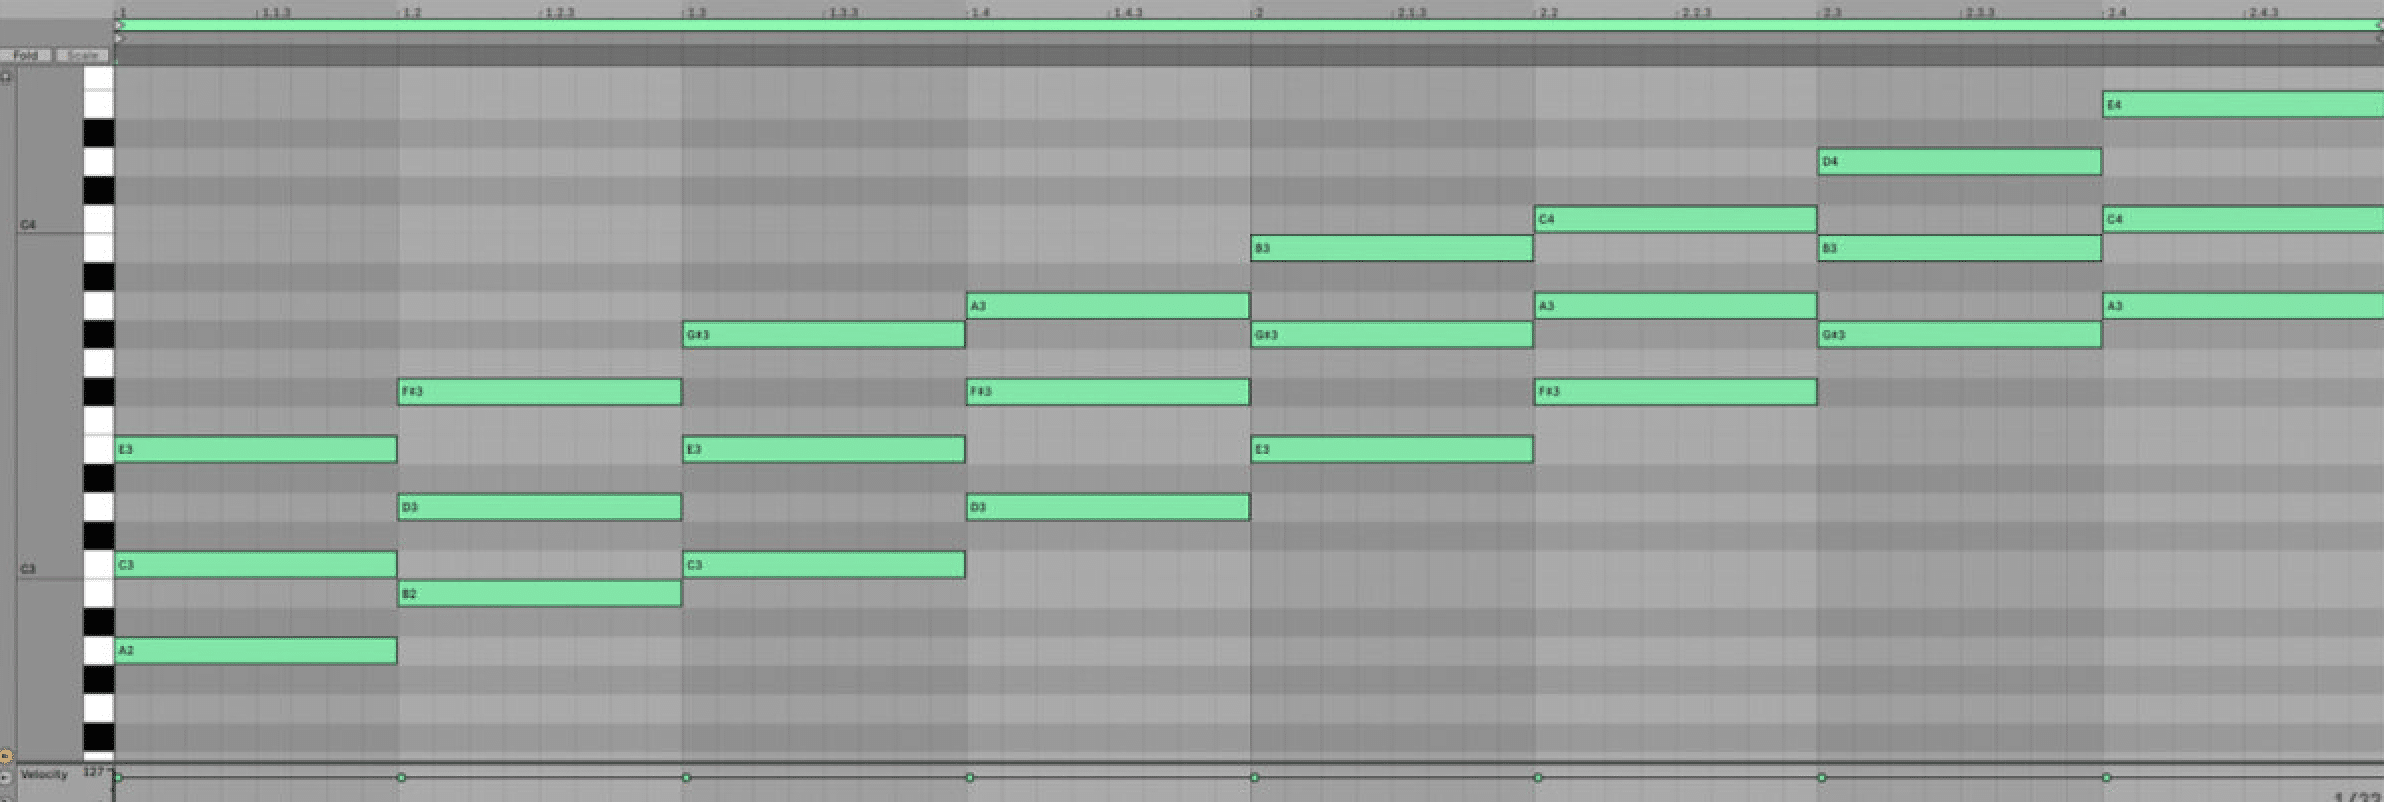Click the 'Velocity' lane label

44,774
